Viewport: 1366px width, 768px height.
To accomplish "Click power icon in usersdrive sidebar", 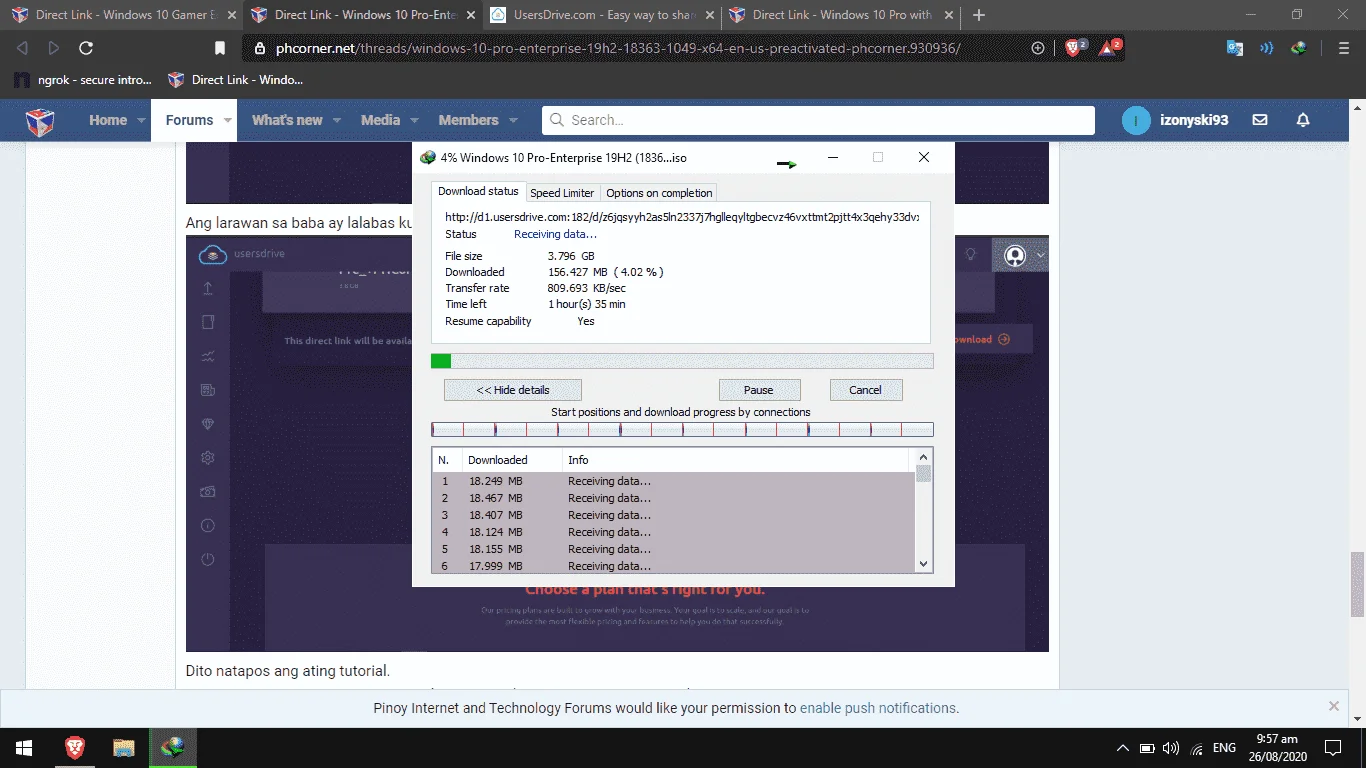I will point(208,559).
